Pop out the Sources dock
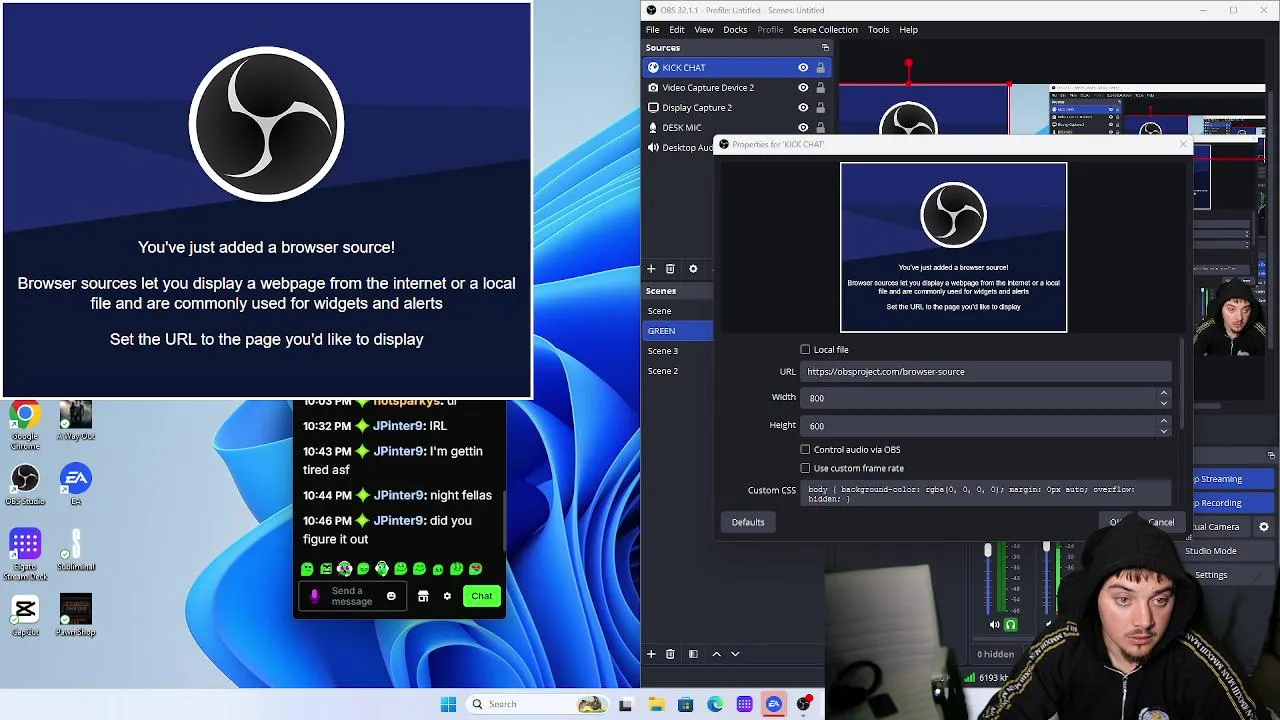 [825, 48]
